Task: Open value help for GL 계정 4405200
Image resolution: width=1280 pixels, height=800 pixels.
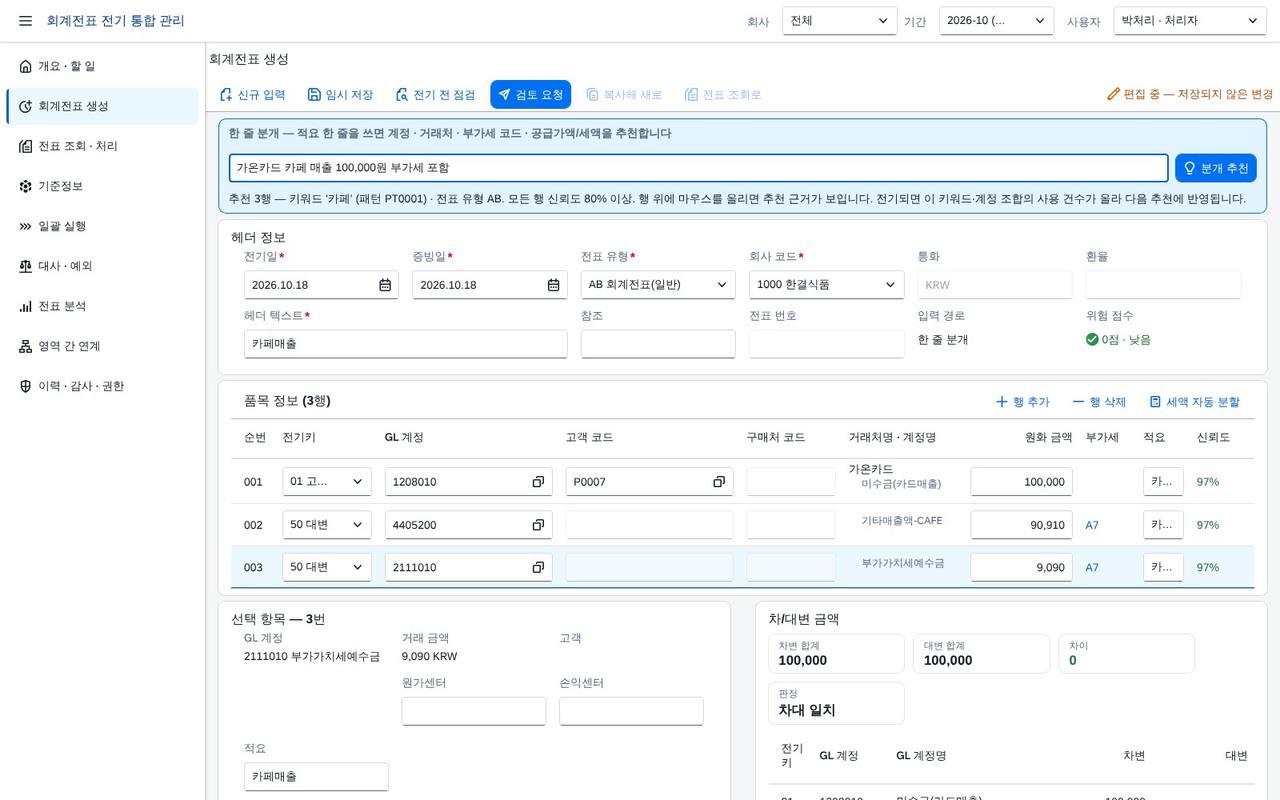Action: tap(538, 525)
